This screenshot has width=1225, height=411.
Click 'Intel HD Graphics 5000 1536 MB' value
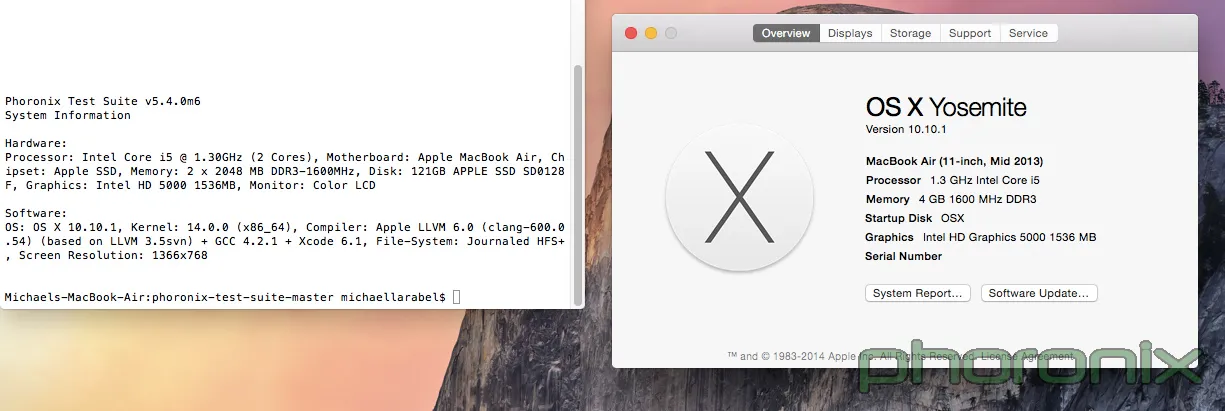click(1010, 237)
